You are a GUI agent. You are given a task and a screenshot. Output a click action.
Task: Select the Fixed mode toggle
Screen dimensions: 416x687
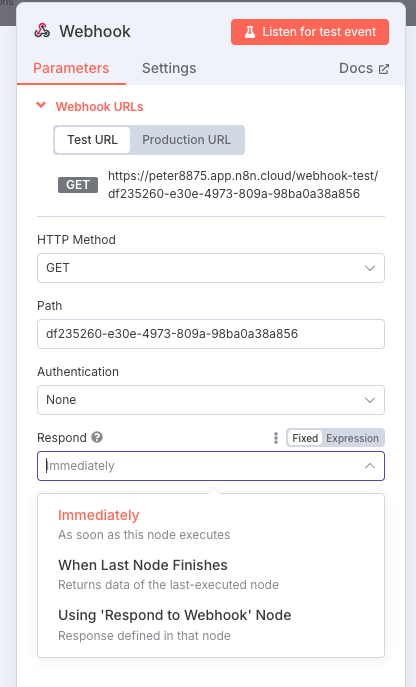[x=305, y=438]
